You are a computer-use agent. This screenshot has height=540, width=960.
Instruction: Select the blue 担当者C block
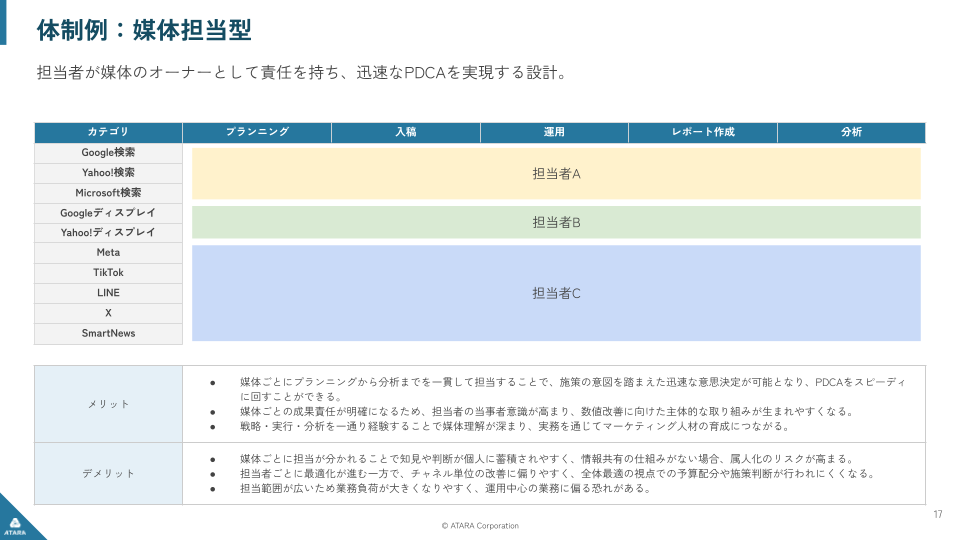pos(556,293)
